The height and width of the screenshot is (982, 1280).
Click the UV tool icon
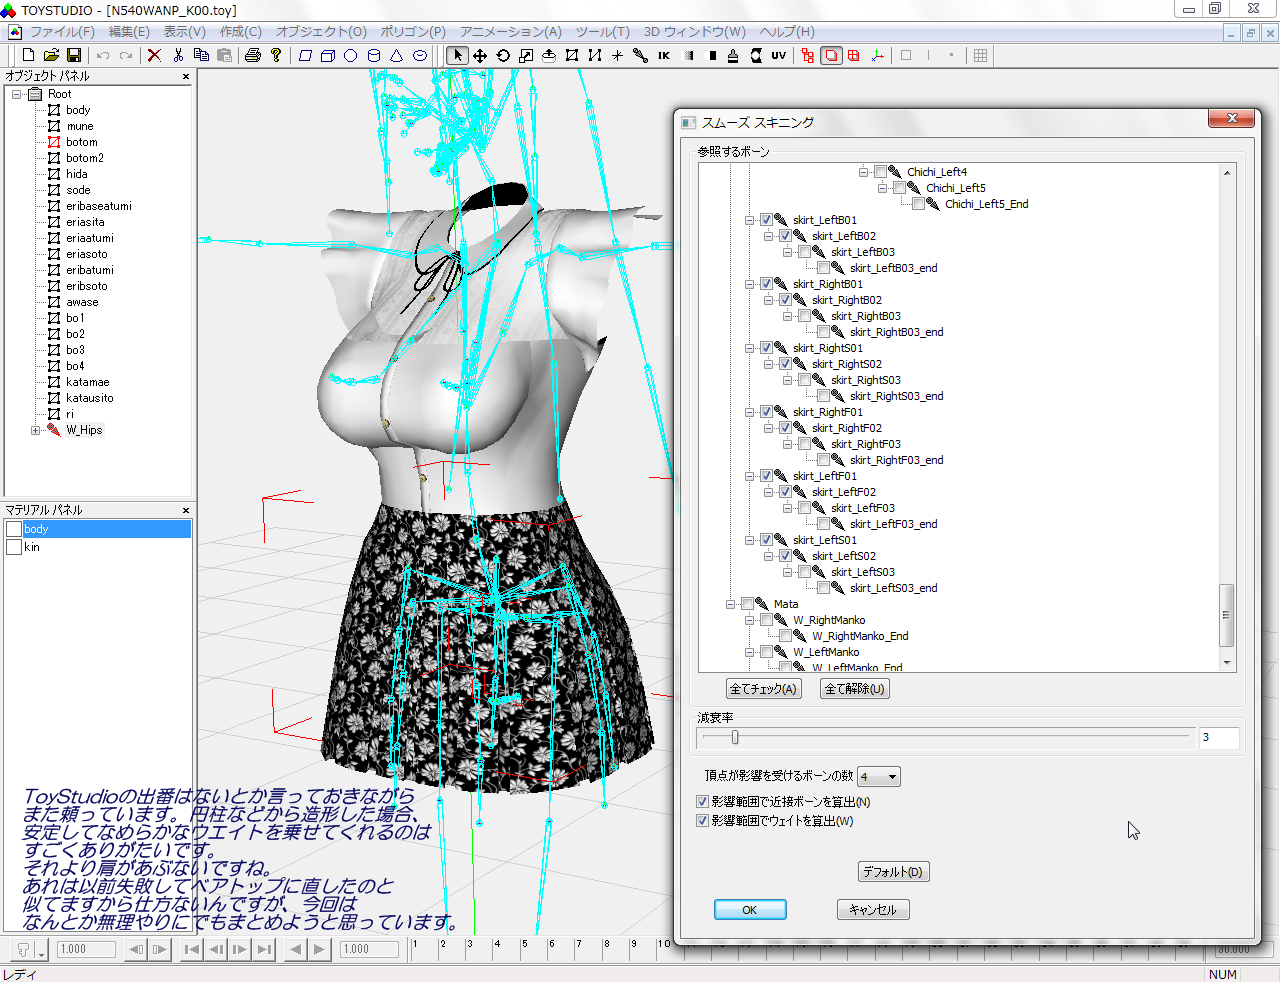[x=778, y=56]
